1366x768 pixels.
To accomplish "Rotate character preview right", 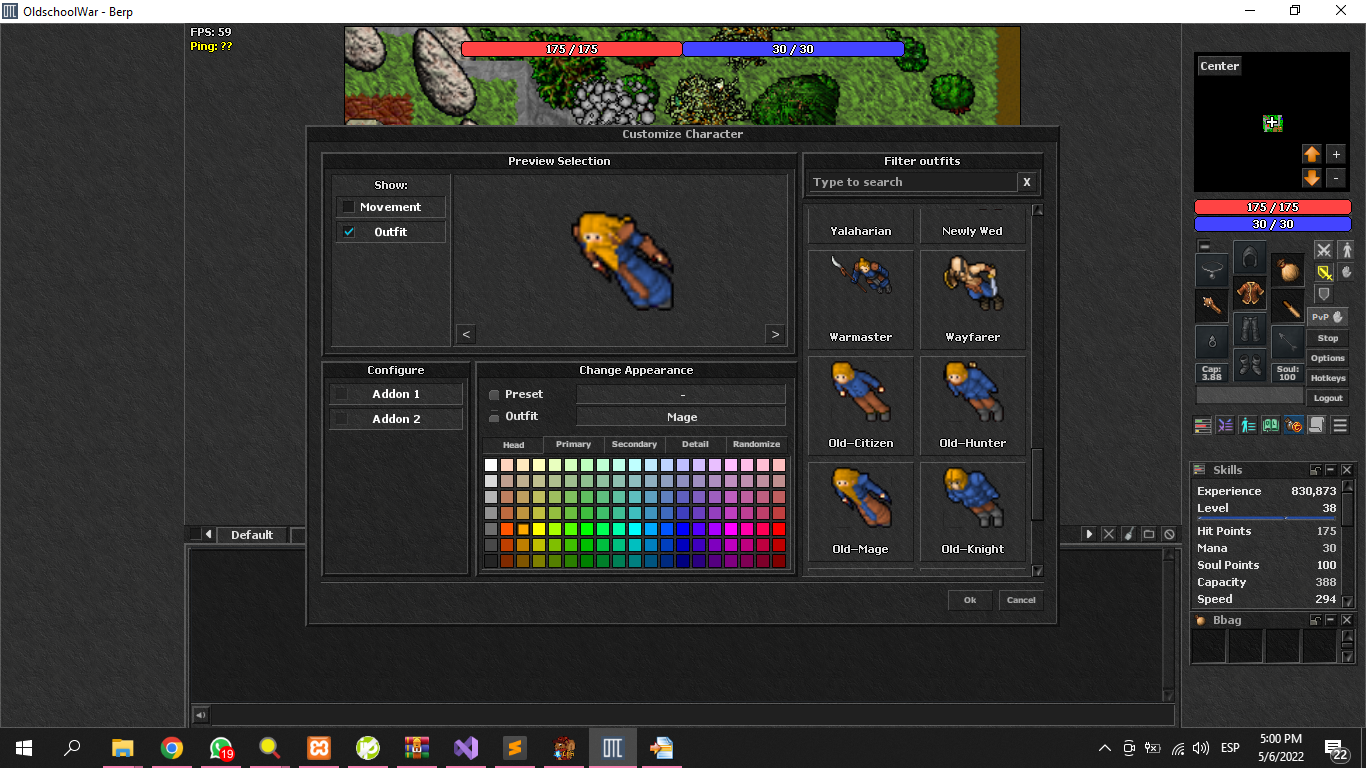I will point(775,334).
